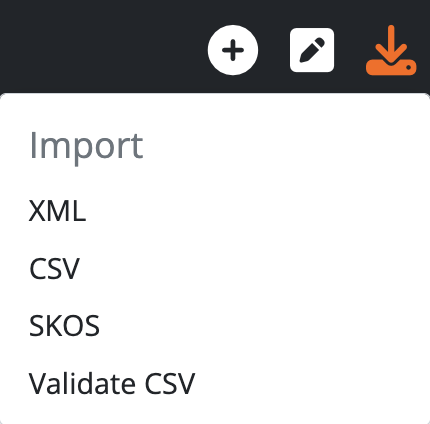The height and width of the screenshot is (424, 430).
Task: Start a SKOS vocabulary import
Action: (64, 325)
